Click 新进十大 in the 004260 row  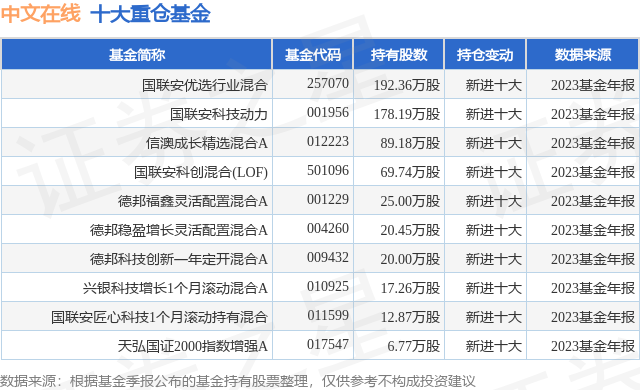494,230
